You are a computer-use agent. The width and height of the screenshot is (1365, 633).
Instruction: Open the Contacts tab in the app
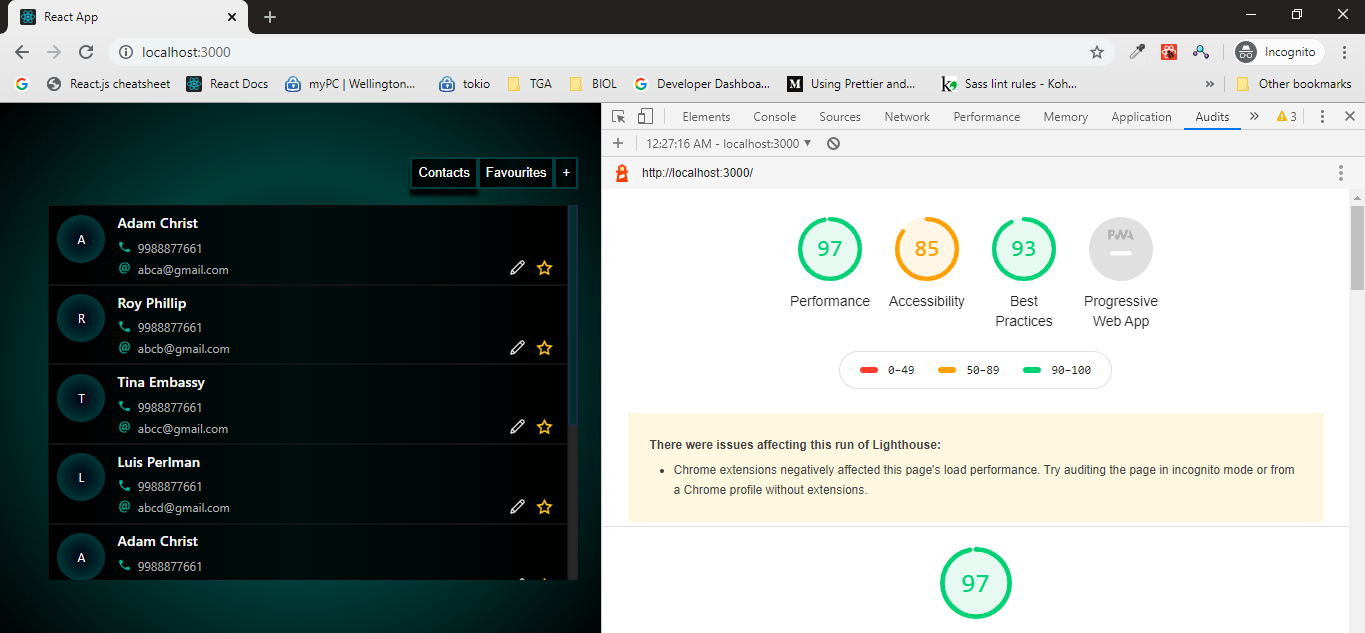coord(444,172)
